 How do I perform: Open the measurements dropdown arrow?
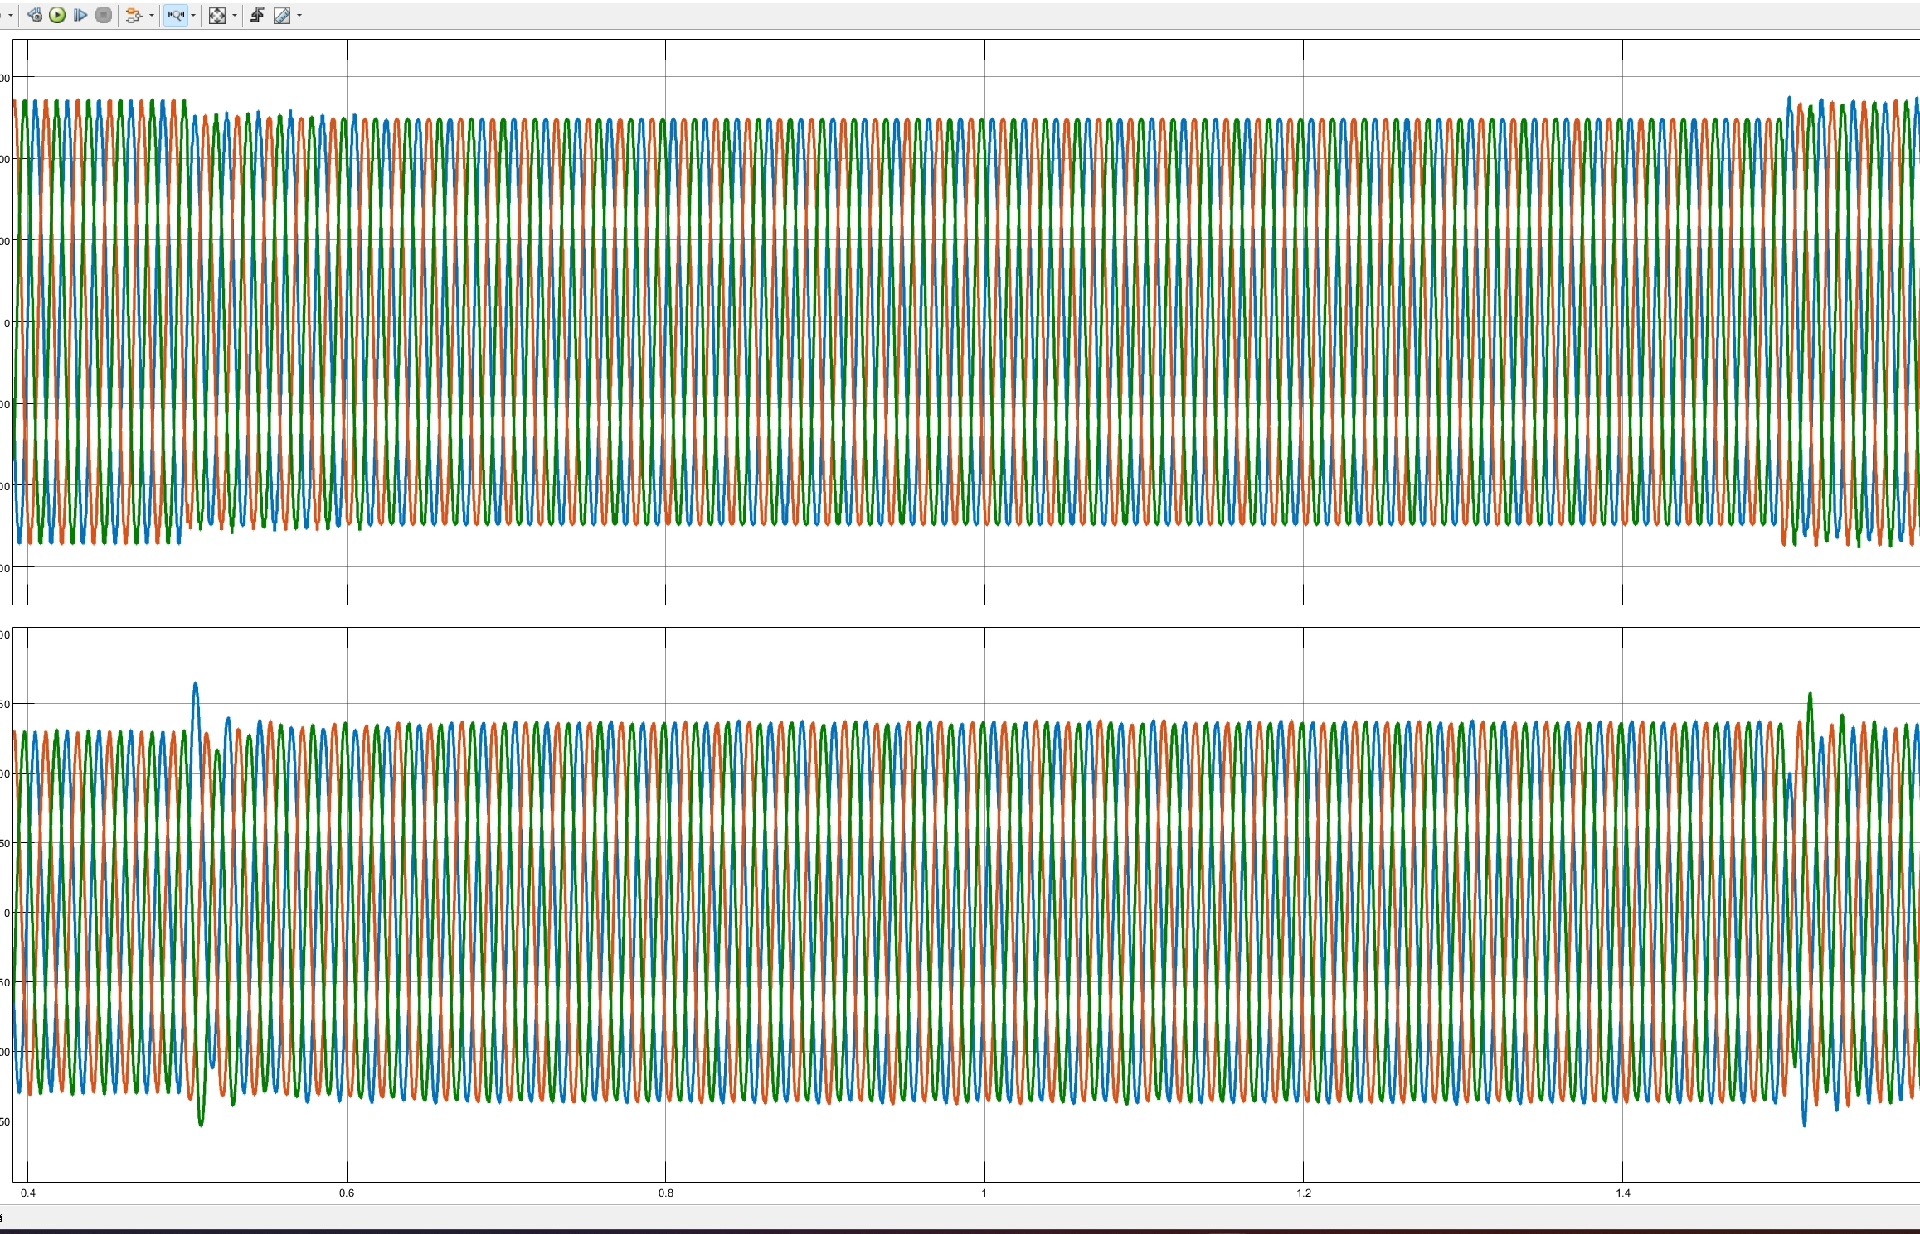pos(299,15)
